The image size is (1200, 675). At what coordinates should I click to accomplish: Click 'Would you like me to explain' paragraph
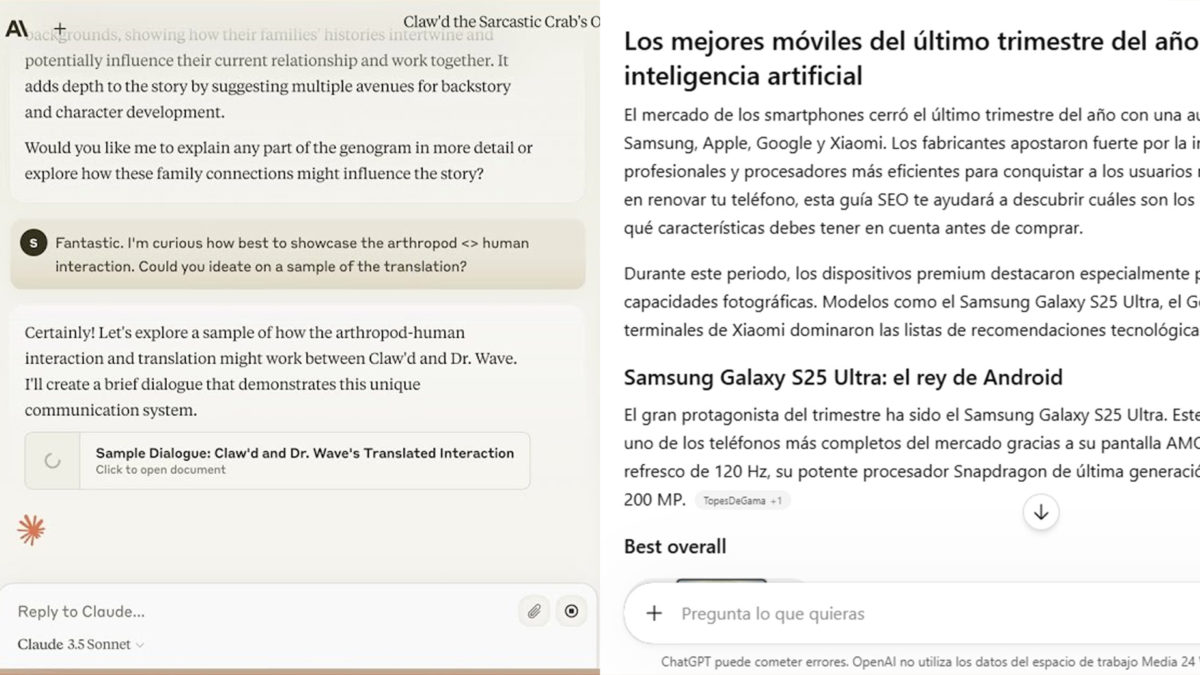point(279,161)
